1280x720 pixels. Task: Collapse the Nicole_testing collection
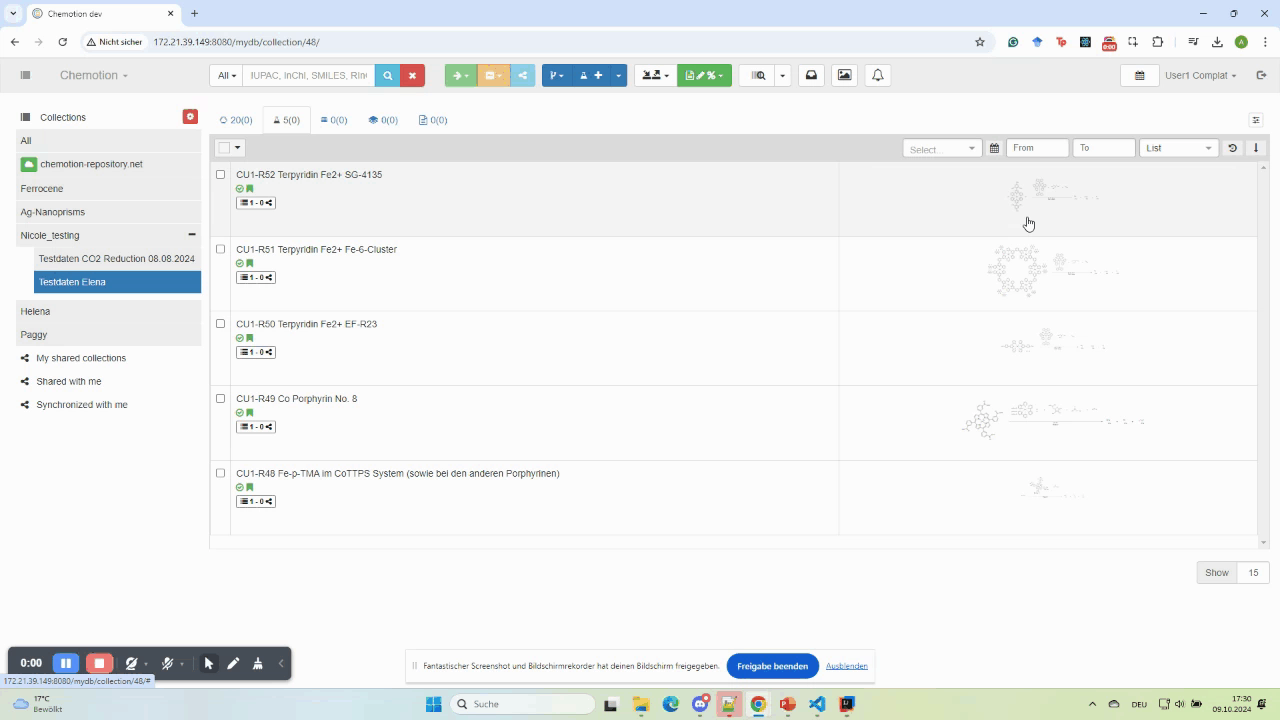(191, 235)
